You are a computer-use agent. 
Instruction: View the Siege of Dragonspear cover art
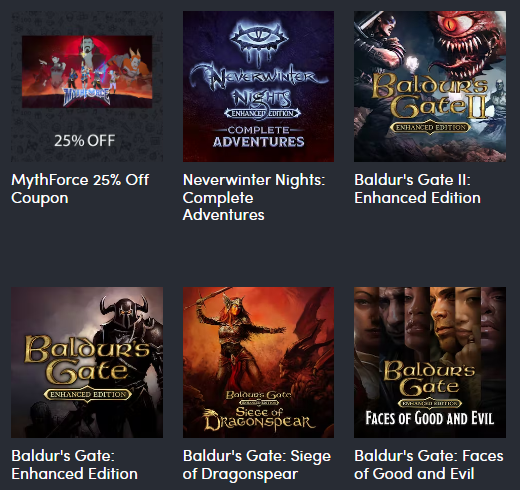(258, 362)
